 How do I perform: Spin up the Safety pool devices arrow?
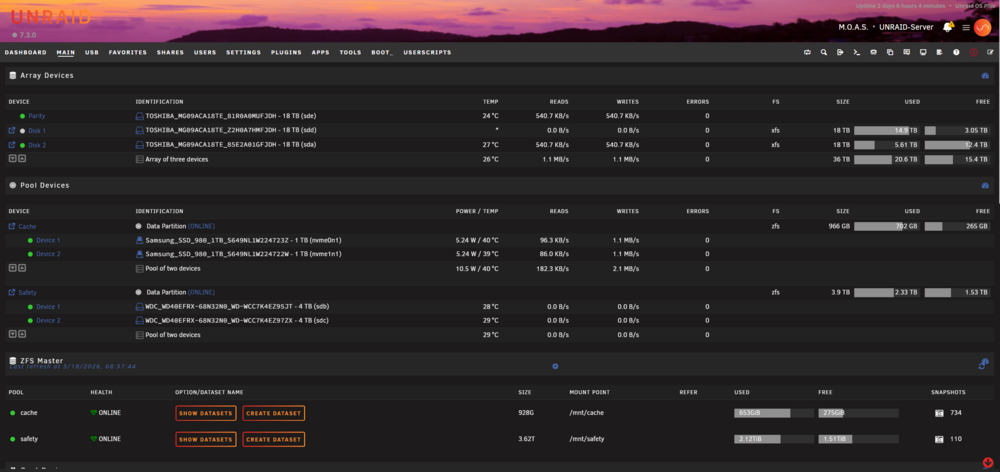[x=22, y=334]
